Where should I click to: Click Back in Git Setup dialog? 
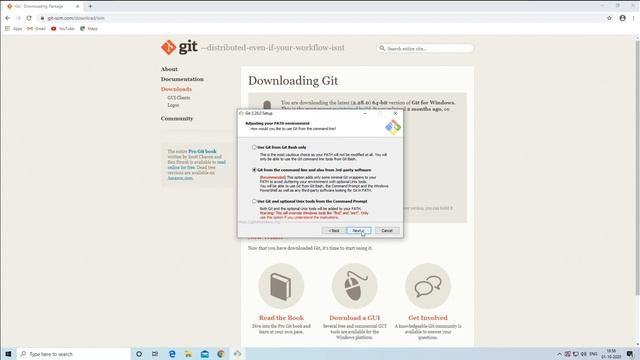pyautogui.click(x=333, y=231)
